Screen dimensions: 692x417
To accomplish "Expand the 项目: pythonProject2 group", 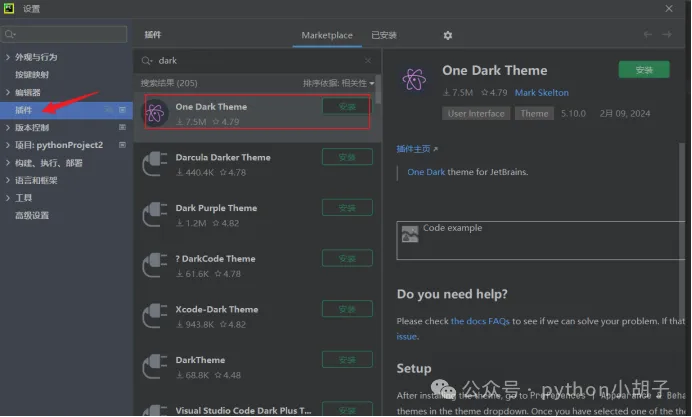I will click(8, 145).
